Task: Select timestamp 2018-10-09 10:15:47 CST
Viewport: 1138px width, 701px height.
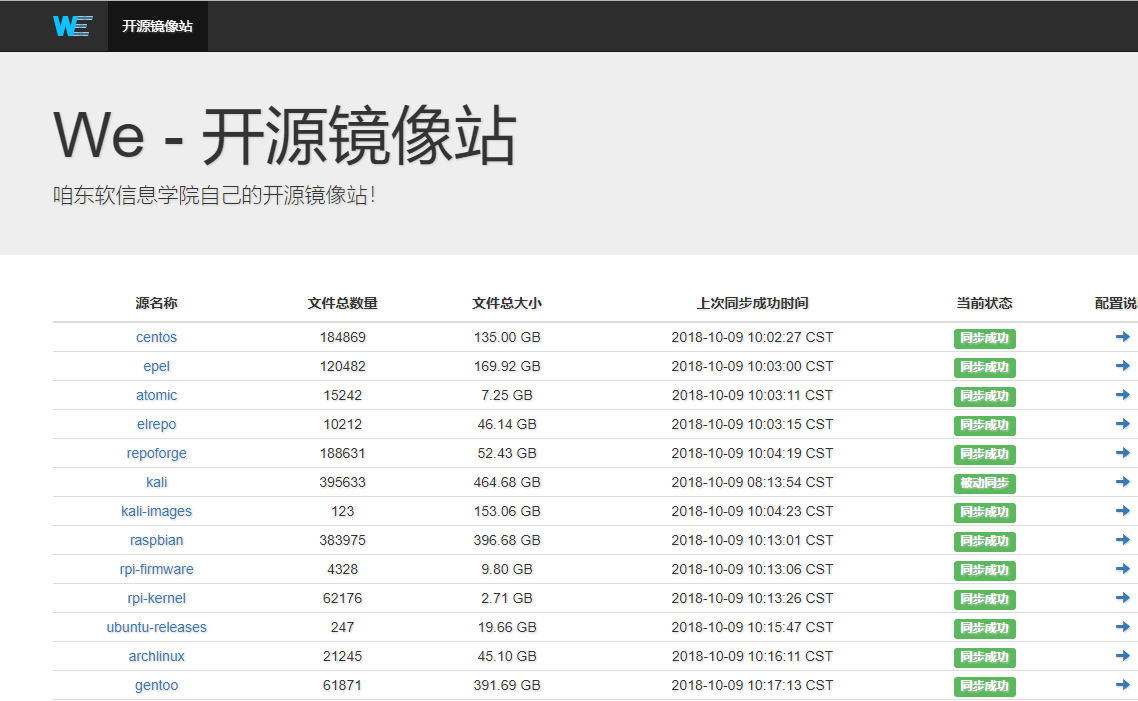Action: click(752, 628)
